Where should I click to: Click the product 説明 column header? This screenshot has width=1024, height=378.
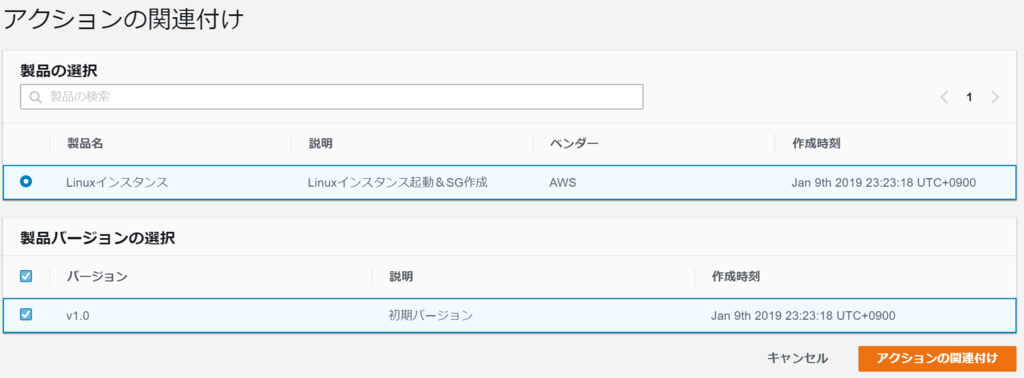[321, 144]
